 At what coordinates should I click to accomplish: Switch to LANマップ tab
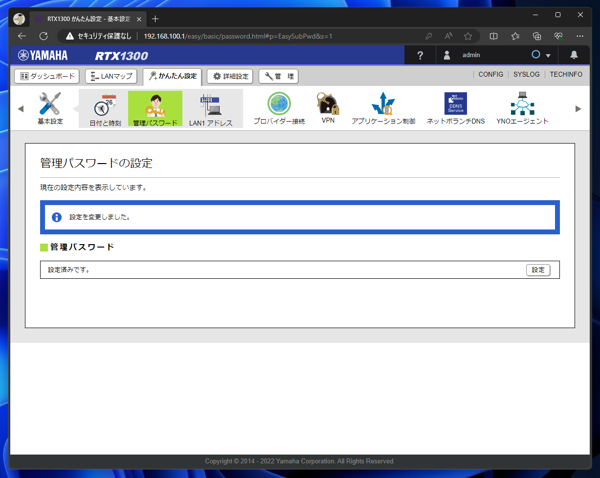tap(111, 76)
